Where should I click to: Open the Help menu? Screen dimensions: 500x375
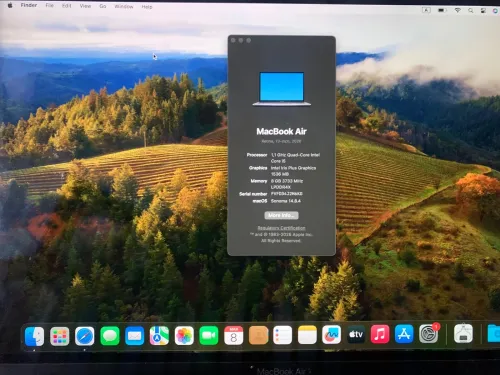[x=147, y=7]
